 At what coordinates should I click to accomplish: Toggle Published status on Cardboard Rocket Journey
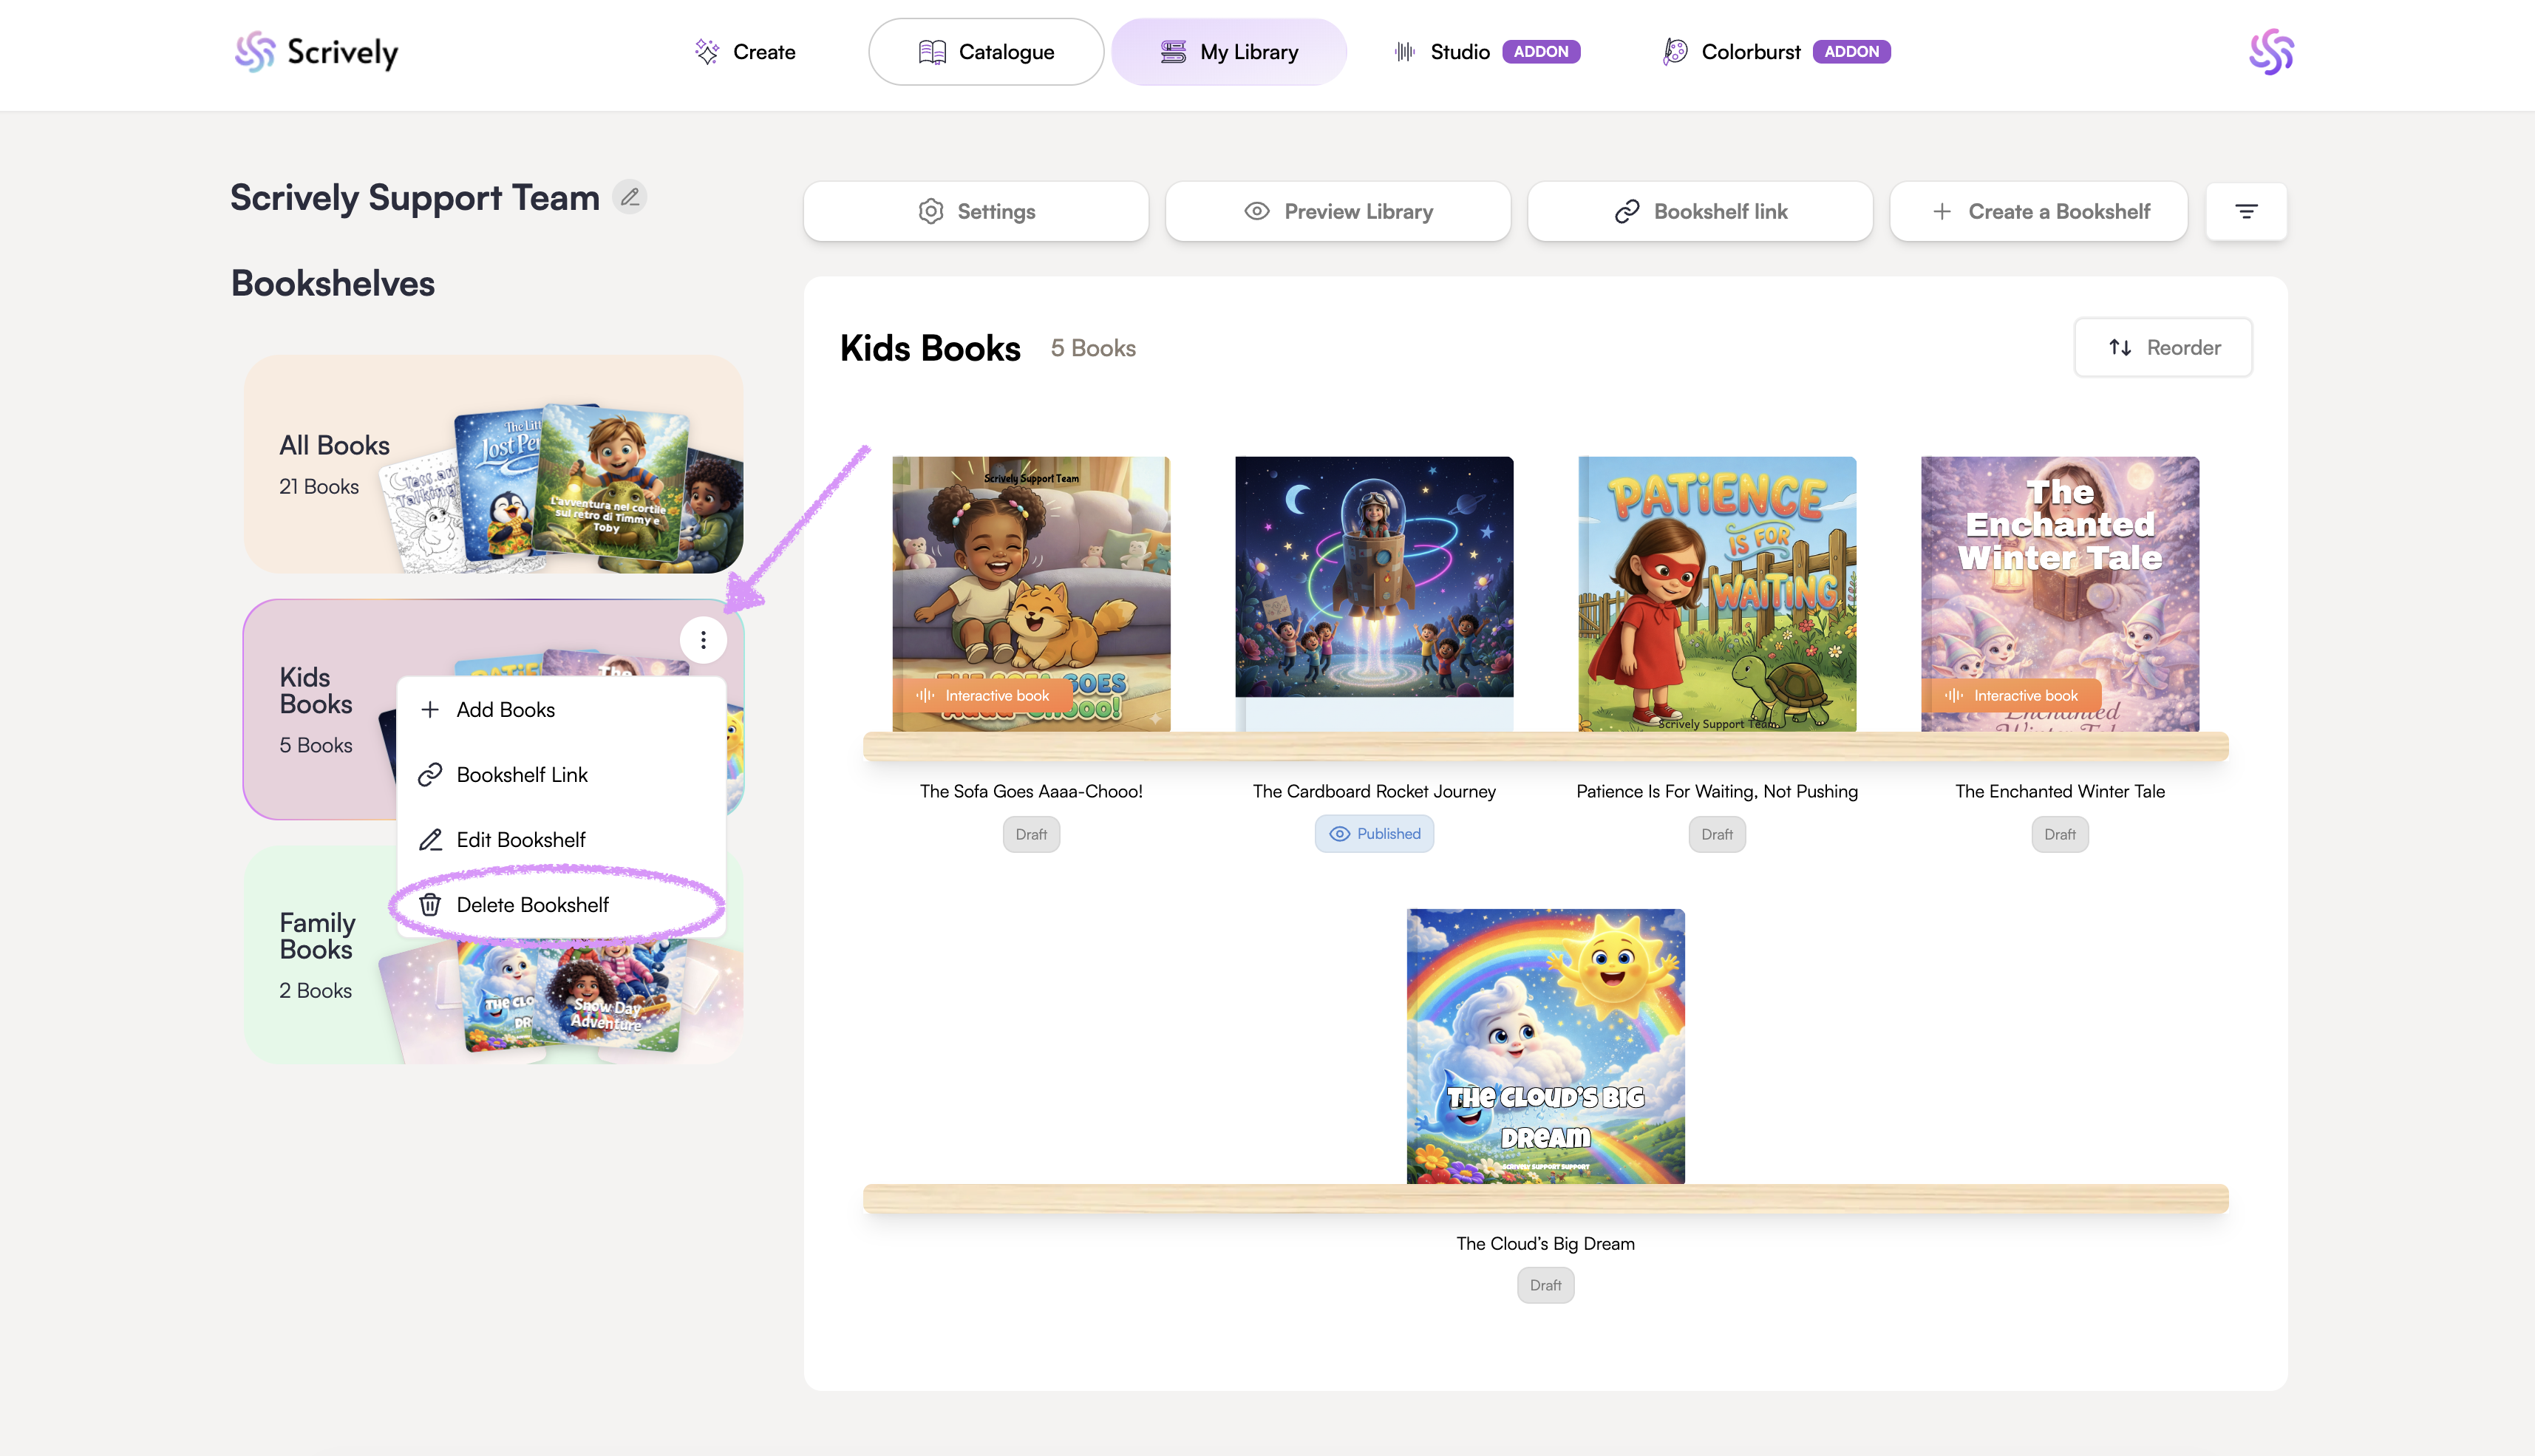pyautogui.click(x=1374, y=834)
